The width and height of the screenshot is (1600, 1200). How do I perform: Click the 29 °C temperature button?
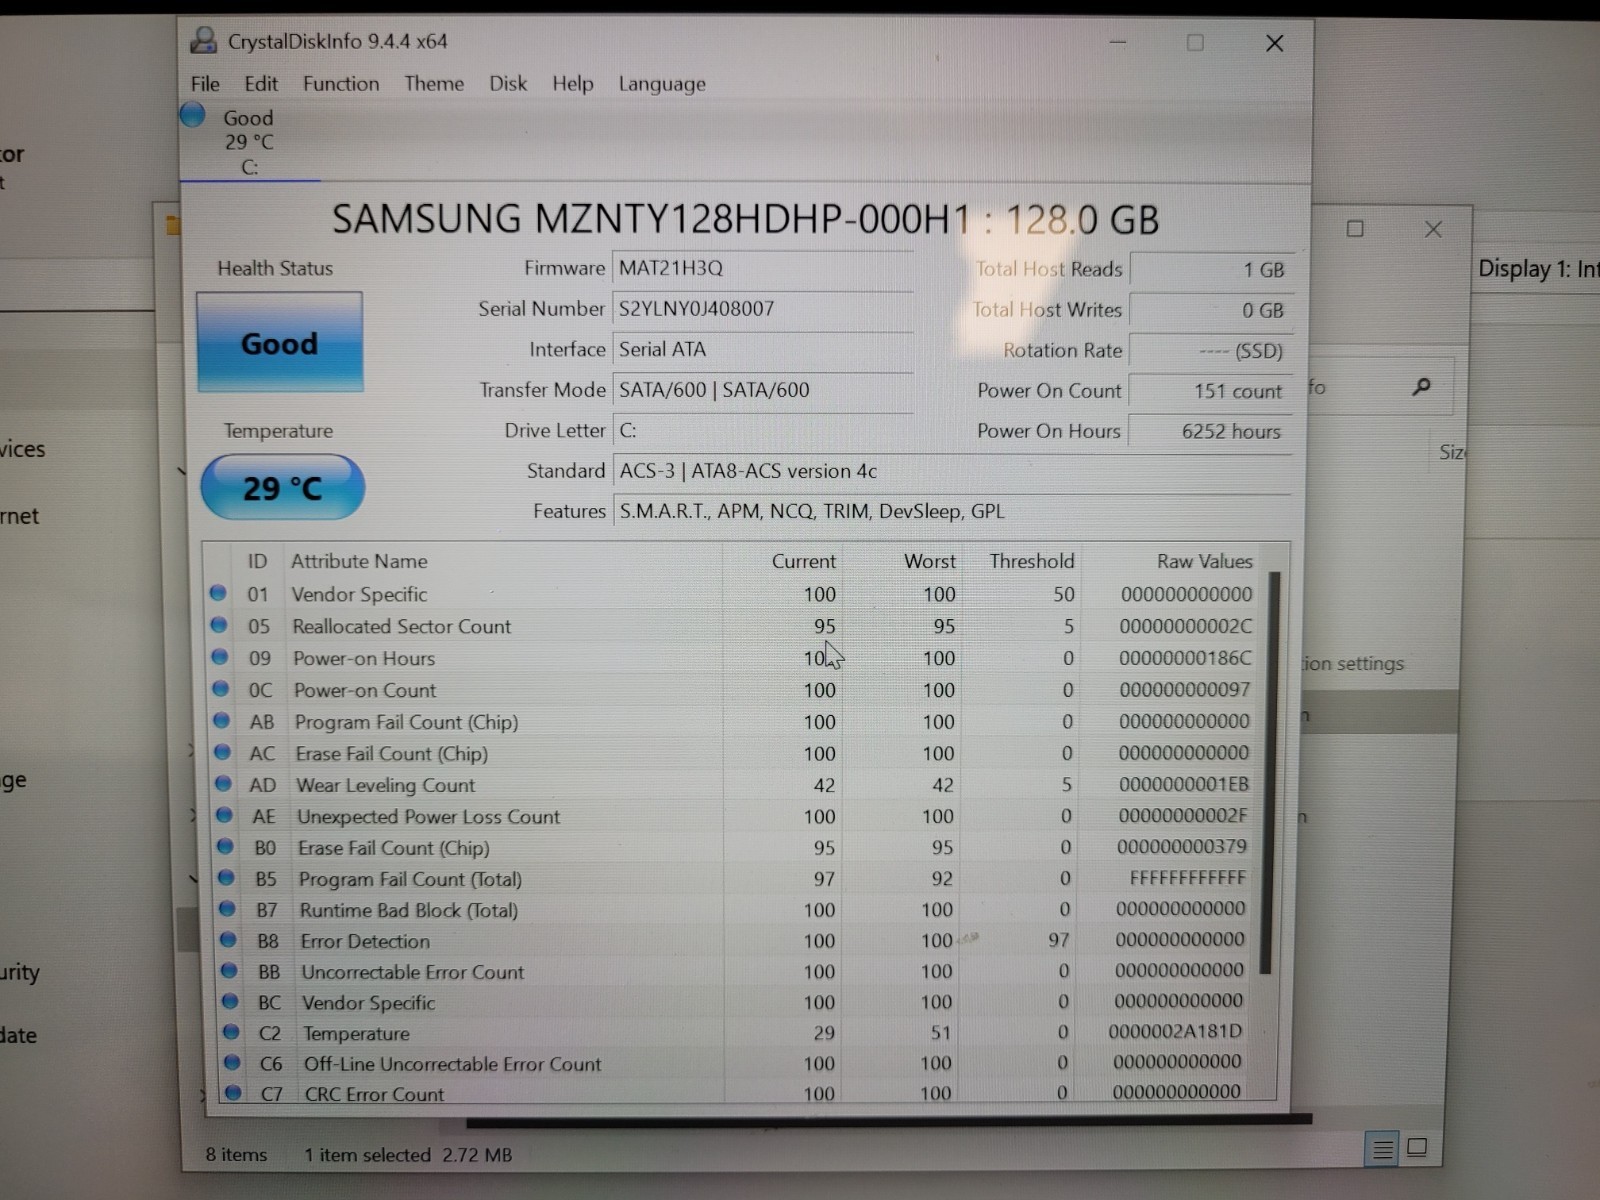[283, 488]
